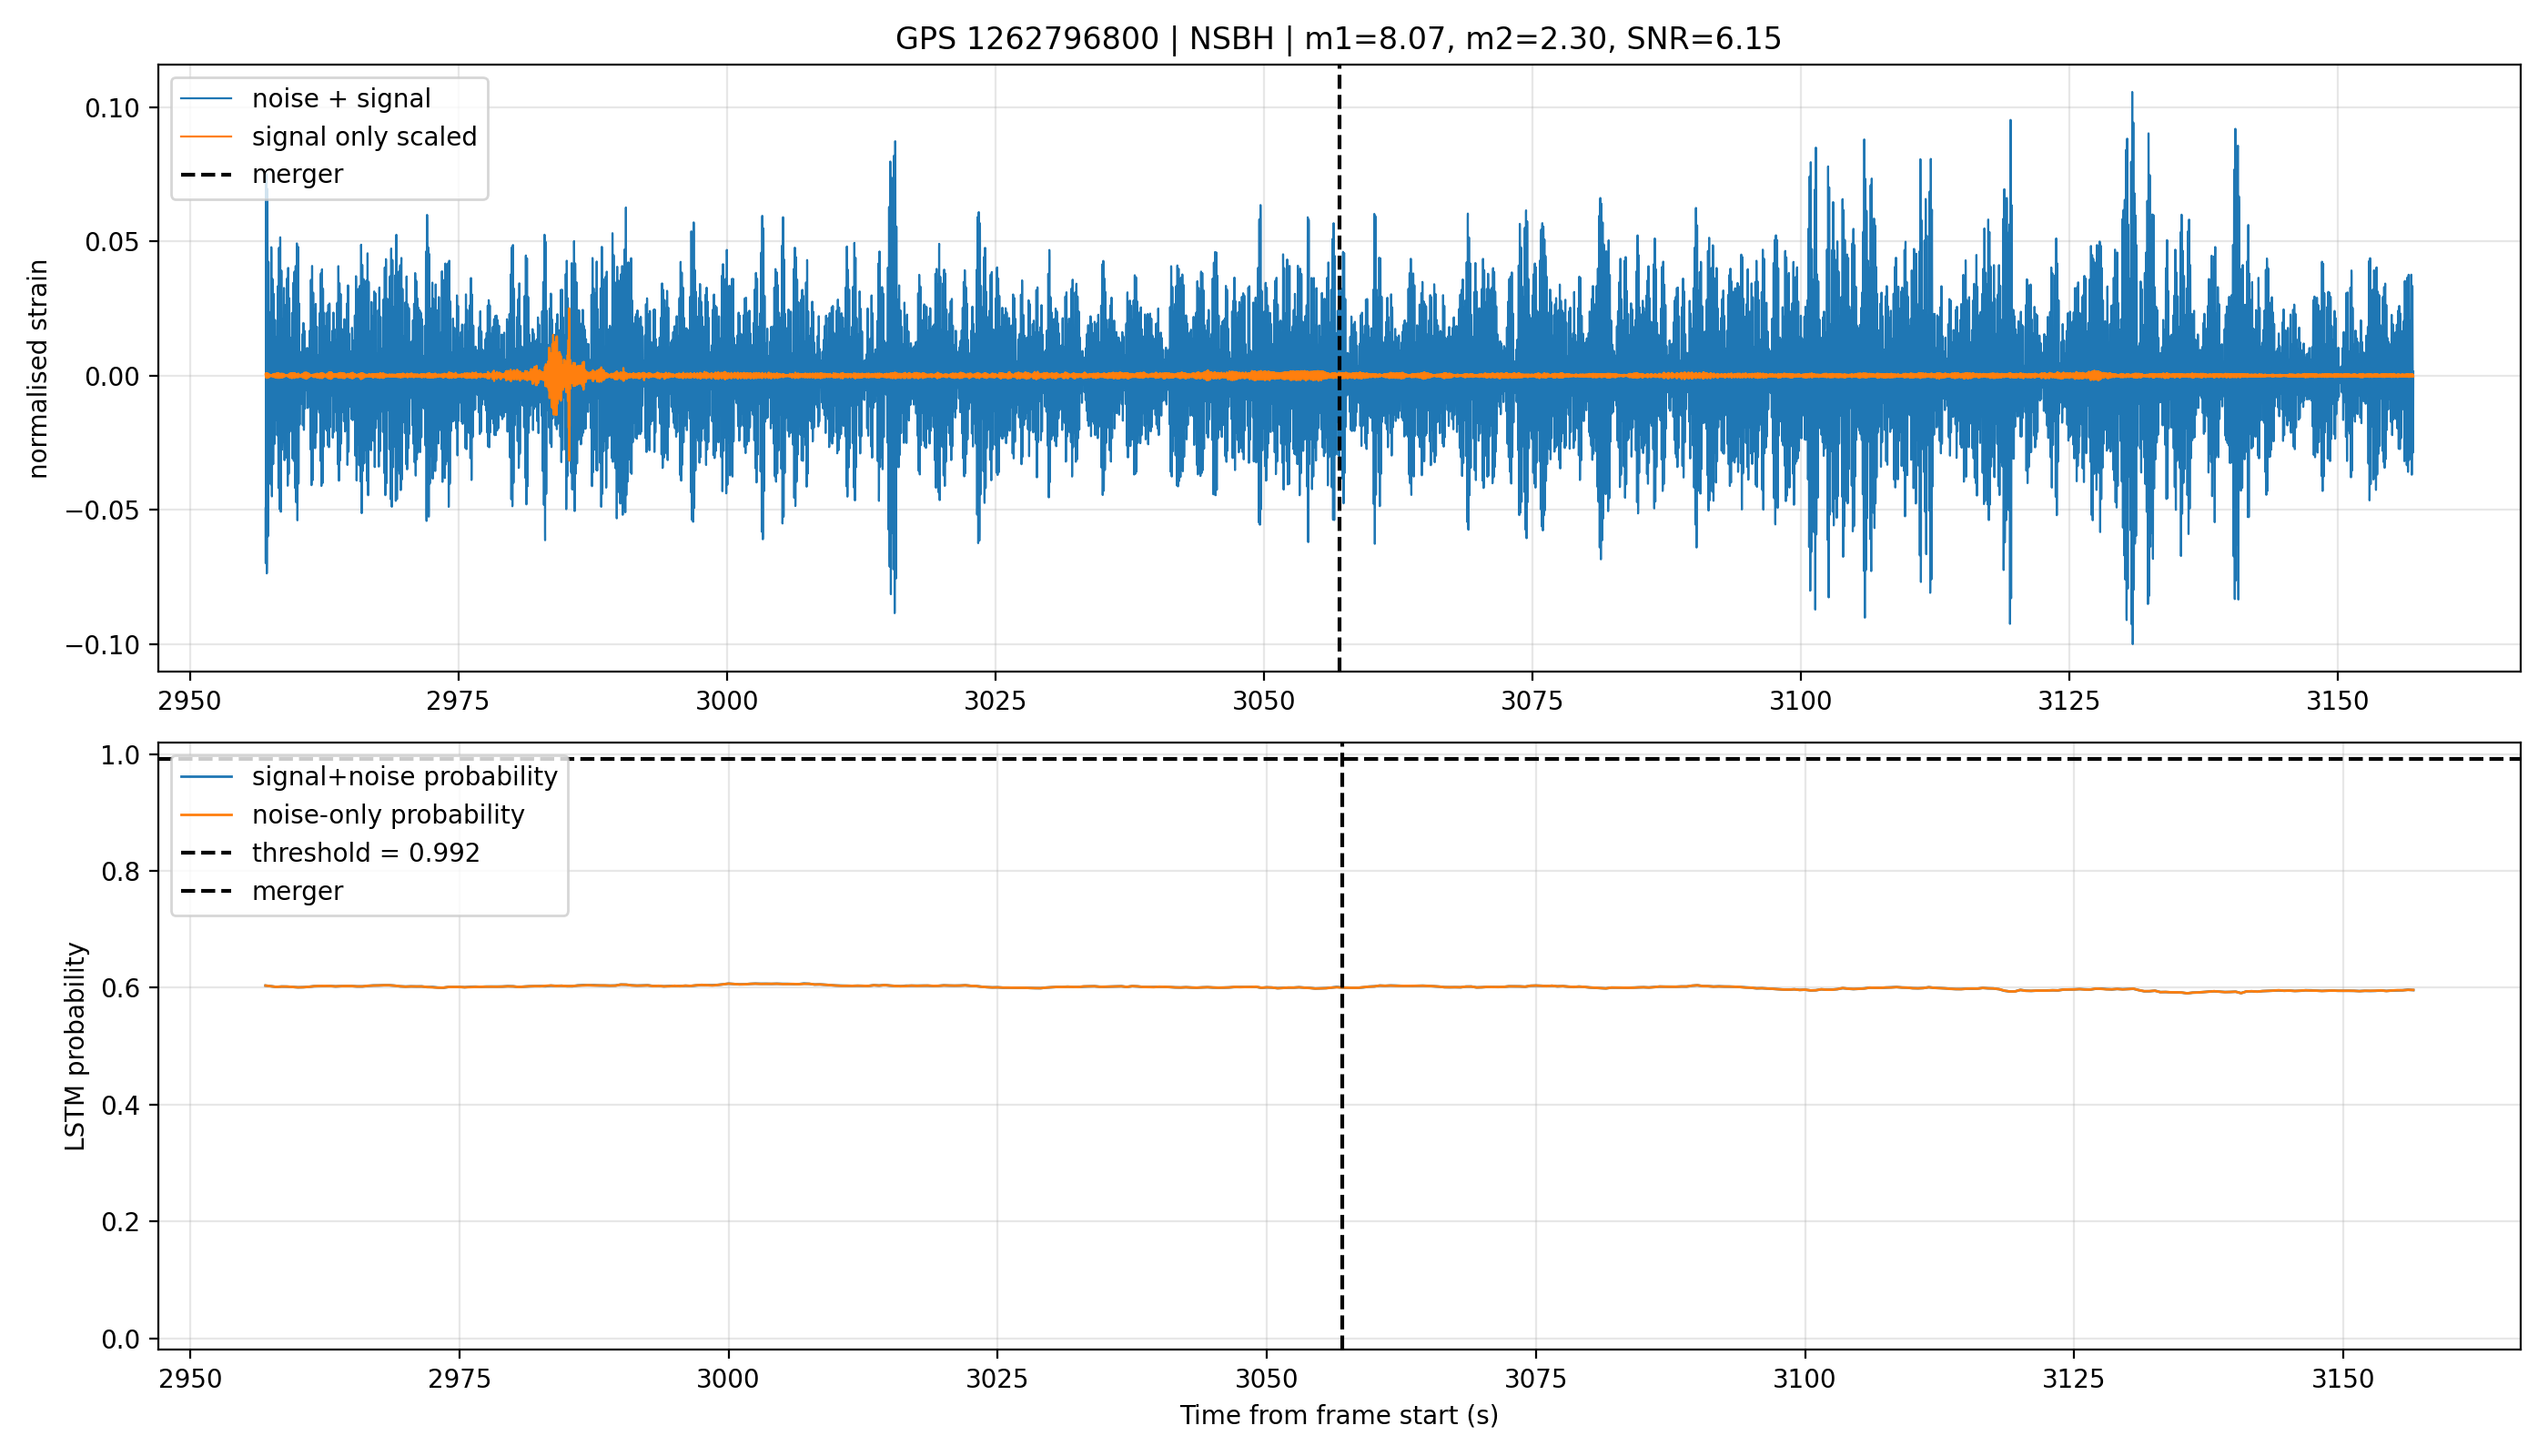Click the orange line swatch for noise-only probability
The height and width of the screenshot is (1456, 2548).
(x=206, y=815)
